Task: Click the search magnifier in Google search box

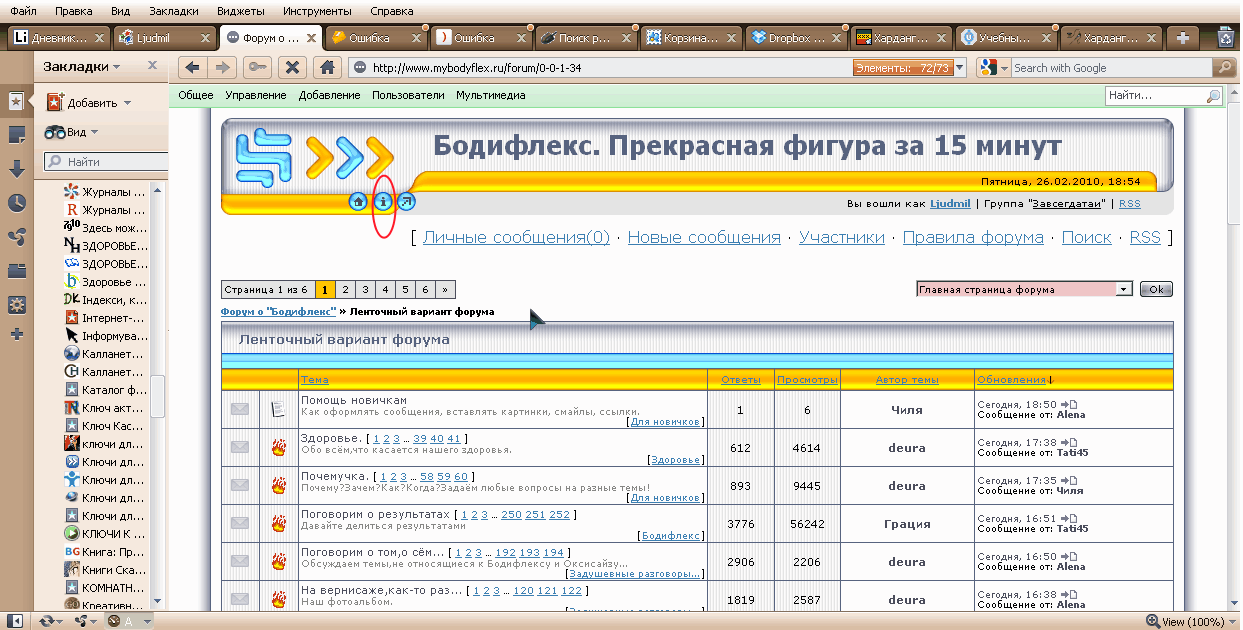Action: (1224, 68)
